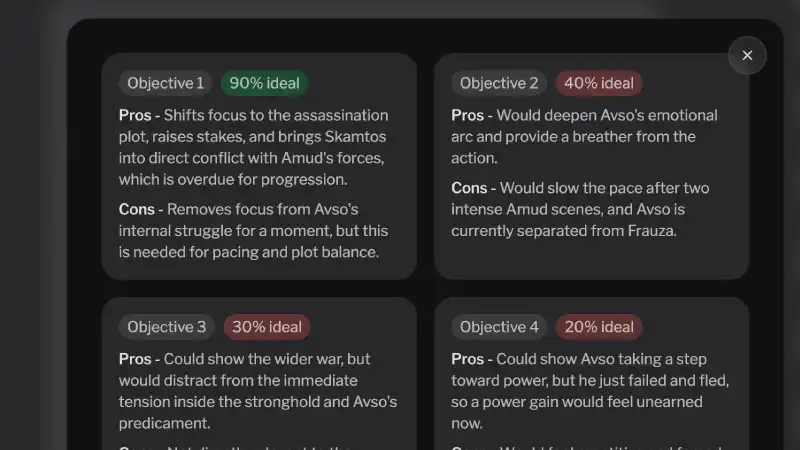
Task: Click the 20% ideal badge
Action: [598, 327]
